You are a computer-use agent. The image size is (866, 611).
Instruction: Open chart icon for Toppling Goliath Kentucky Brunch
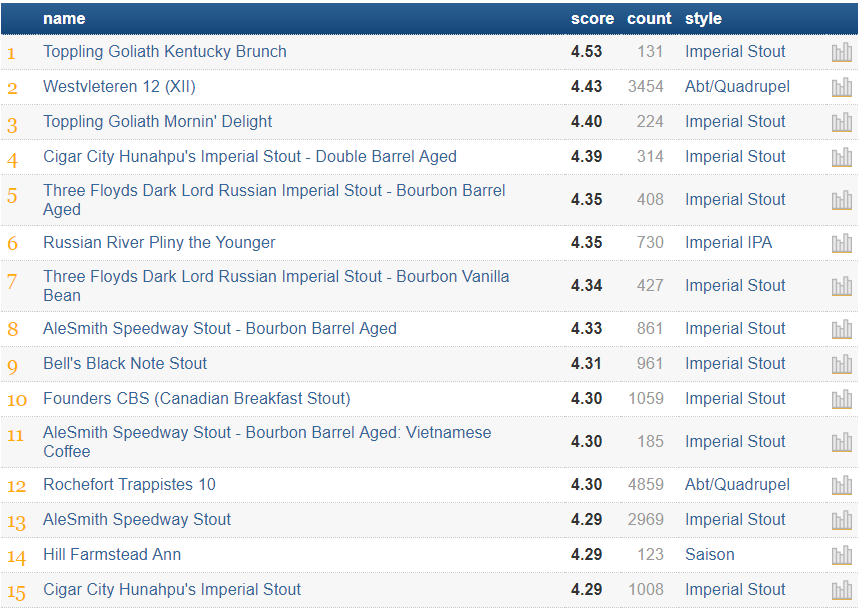tap(842, 52)
